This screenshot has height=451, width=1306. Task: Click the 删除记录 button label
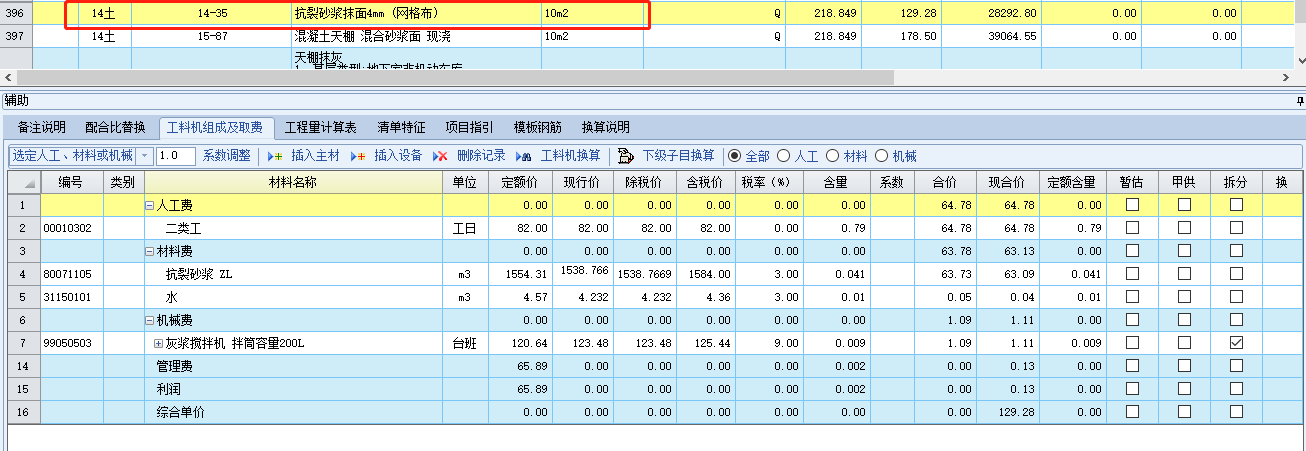point(481,156)
